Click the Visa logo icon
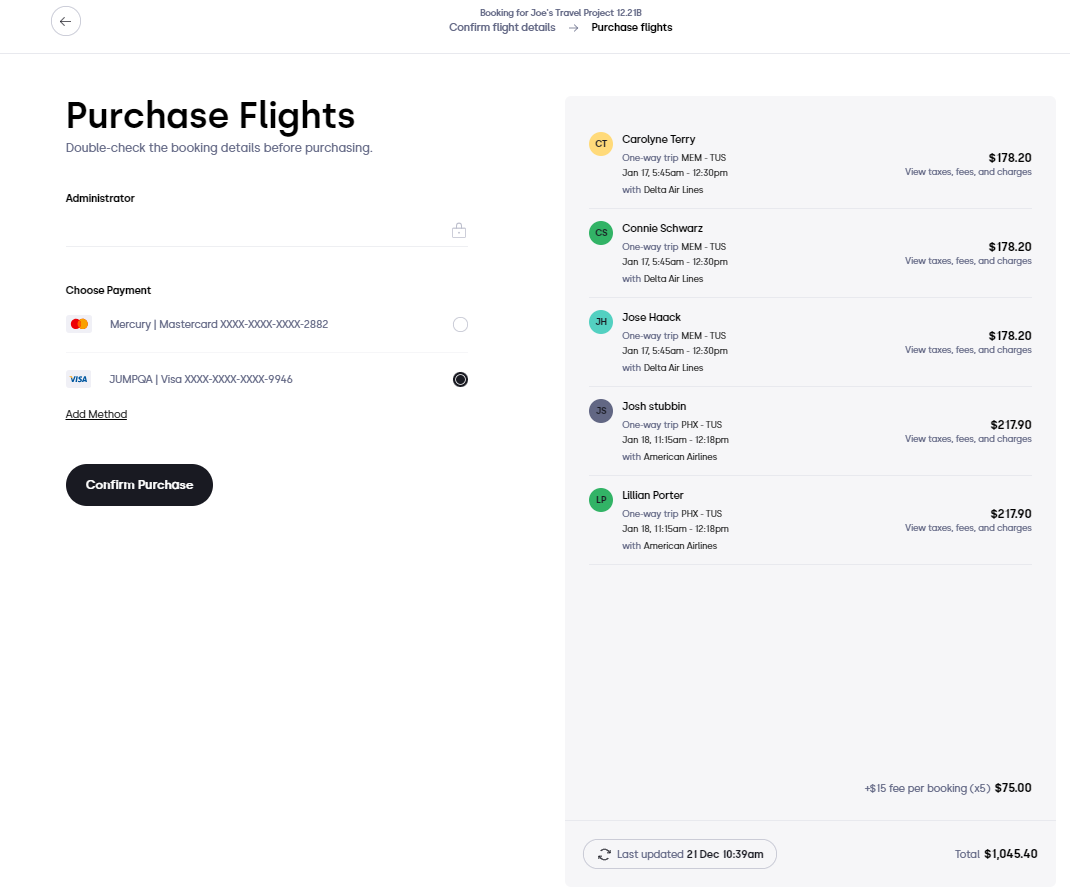The image size is (1070, 891). point(79,379)
